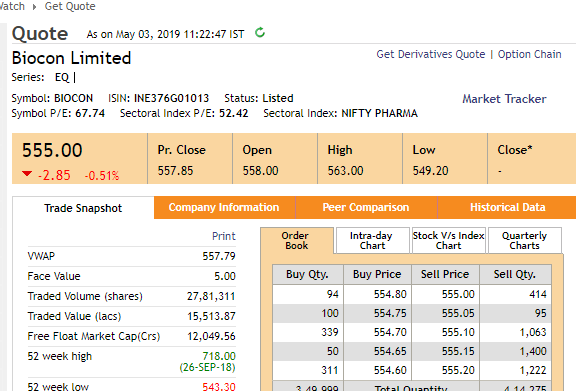The width and height of the screenshot is (576, 391).
Task: Open Get Derivatives Quote link
Action: point(431,54)
